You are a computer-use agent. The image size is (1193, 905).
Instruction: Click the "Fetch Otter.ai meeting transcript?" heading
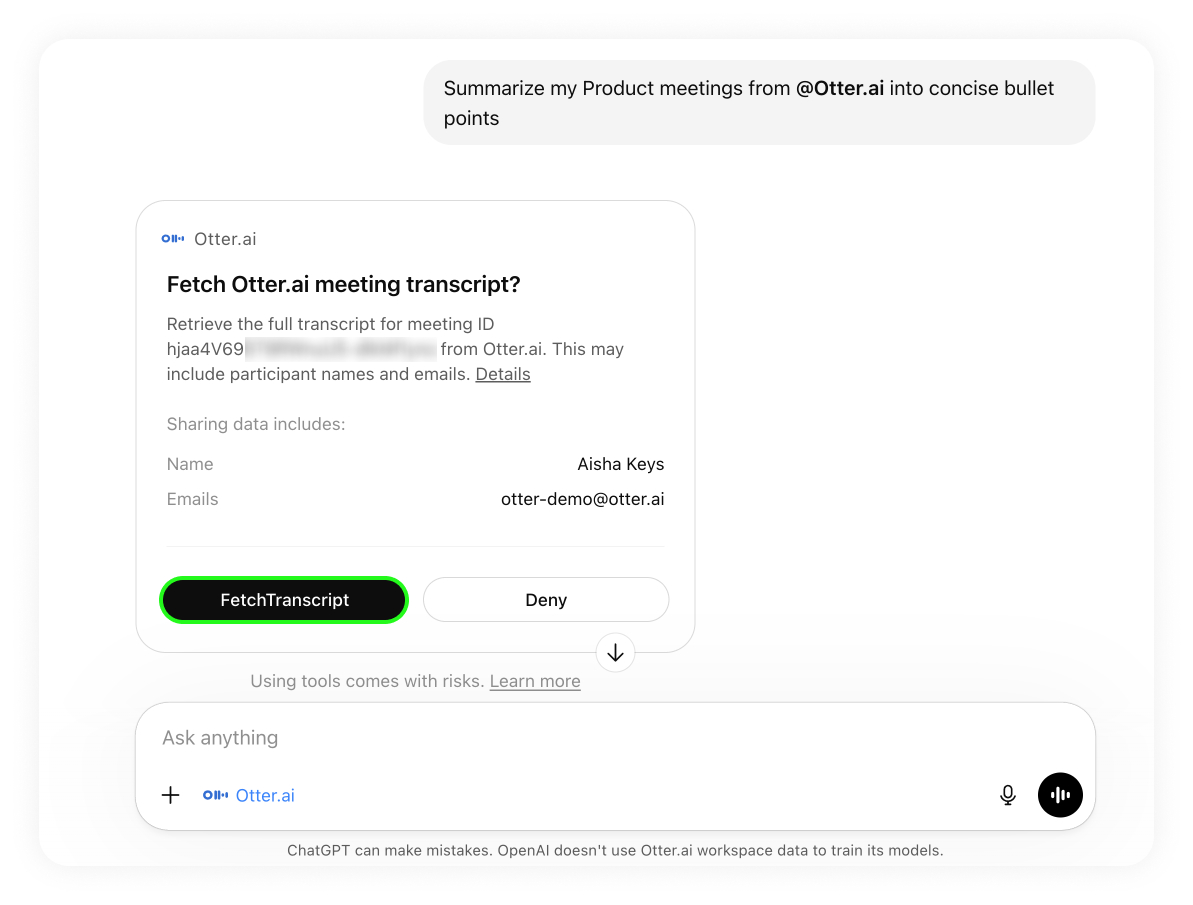[343, 284]
